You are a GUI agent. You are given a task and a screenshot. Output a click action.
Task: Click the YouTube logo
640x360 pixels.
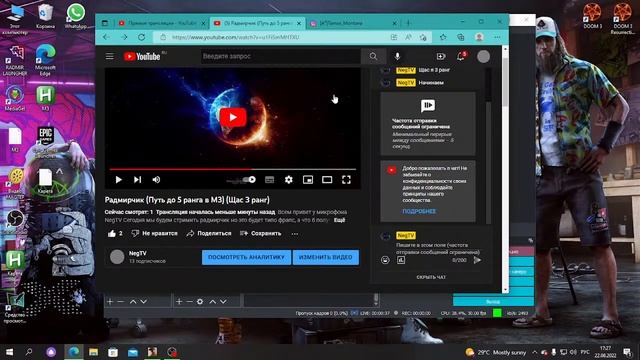pos(142,56)
